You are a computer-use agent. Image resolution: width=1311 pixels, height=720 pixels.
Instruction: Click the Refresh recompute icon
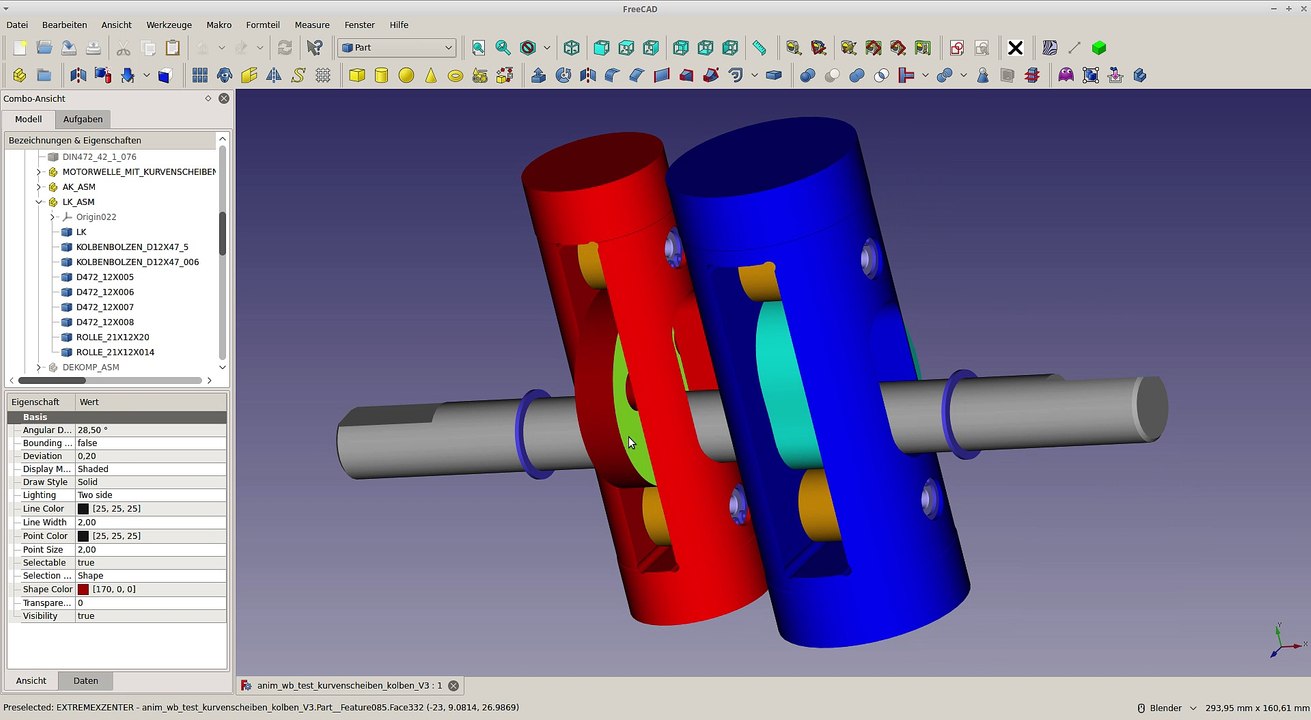click(x=285, y=48)
